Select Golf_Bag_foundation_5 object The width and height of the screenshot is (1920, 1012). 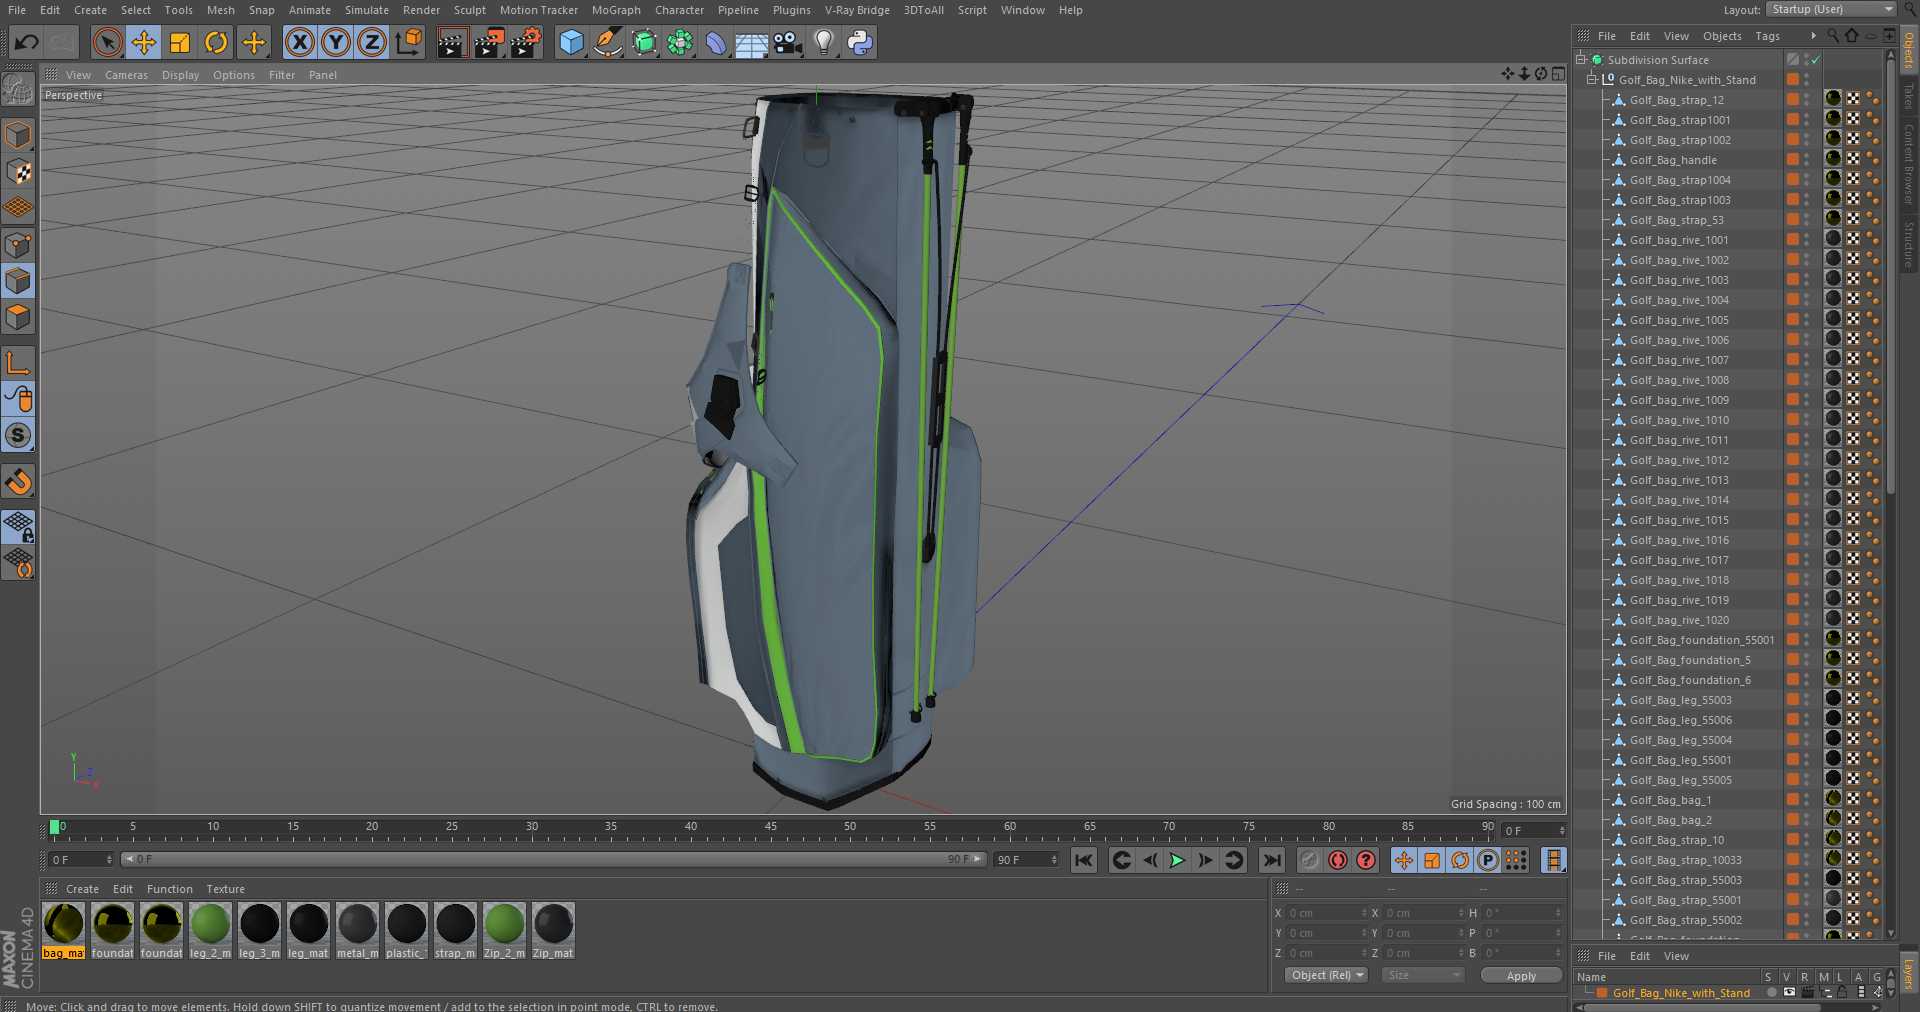pos(1690,660)
